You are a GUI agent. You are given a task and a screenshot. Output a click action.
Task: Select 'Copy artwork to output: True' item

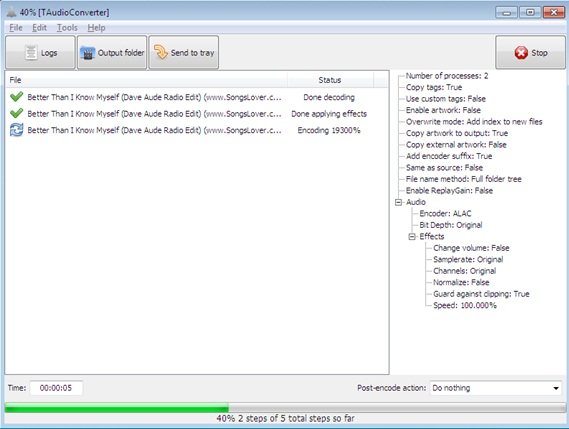(457, 133)
